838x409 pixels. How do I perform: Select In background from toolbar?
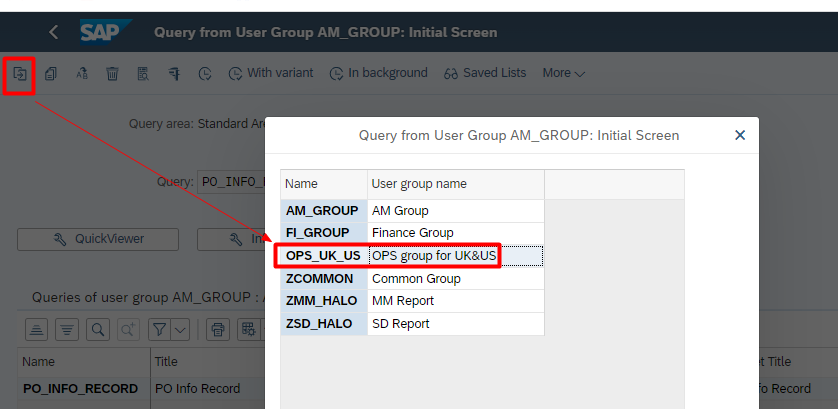[378, 73]
